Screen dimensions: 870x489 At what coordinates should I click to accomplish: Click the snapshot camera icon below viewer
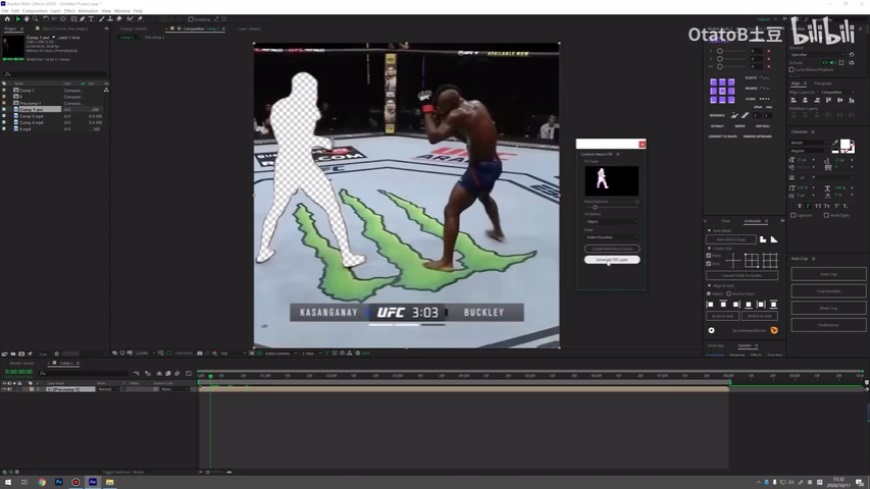coord(199,353)
